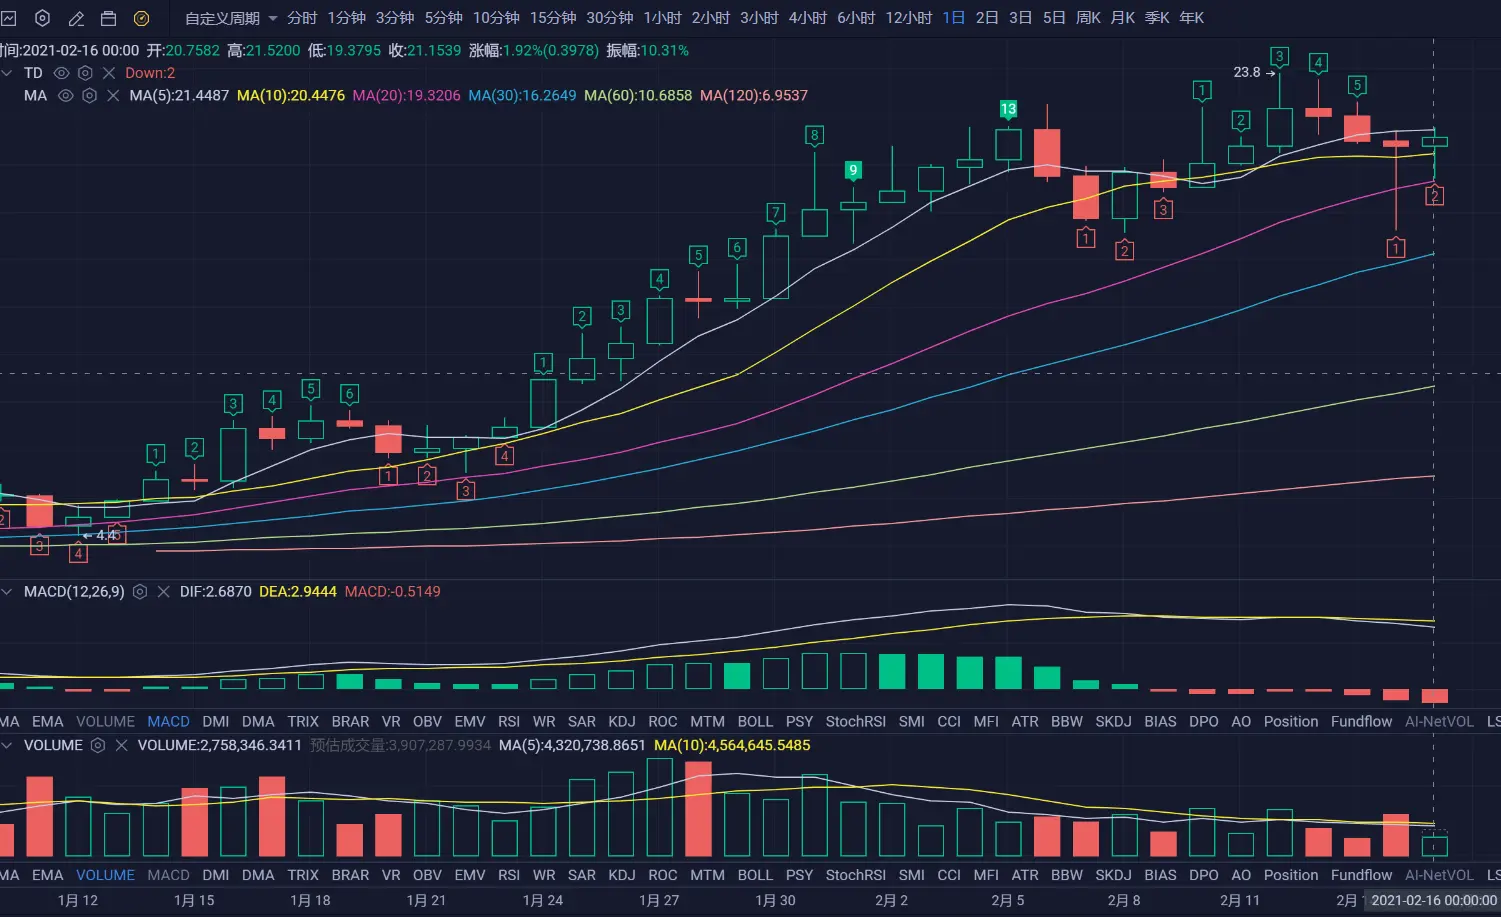This screenshot has height=917, width=1501.
Task: Click the green TD 9 candle marker
Action: pyautogui.click(x=853, y=170)
